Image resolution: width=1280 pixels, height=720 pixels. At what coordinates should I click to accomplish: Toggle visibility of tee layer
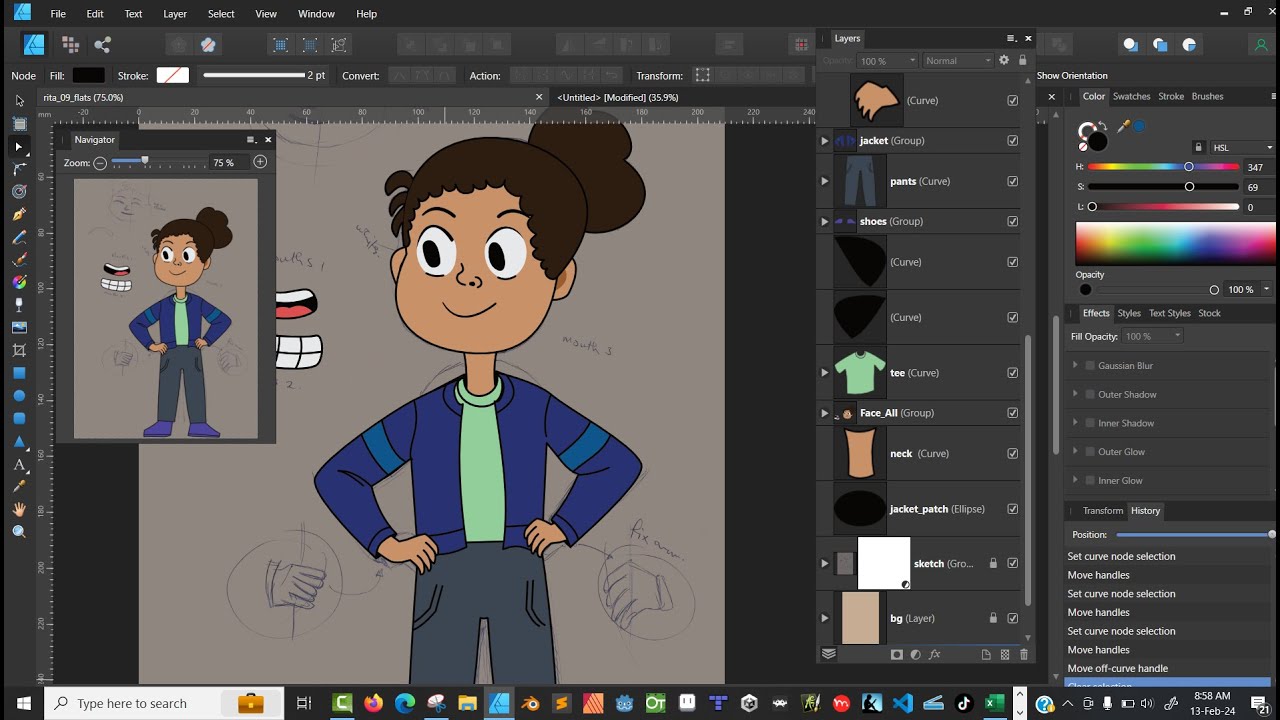pos(1013,373)
